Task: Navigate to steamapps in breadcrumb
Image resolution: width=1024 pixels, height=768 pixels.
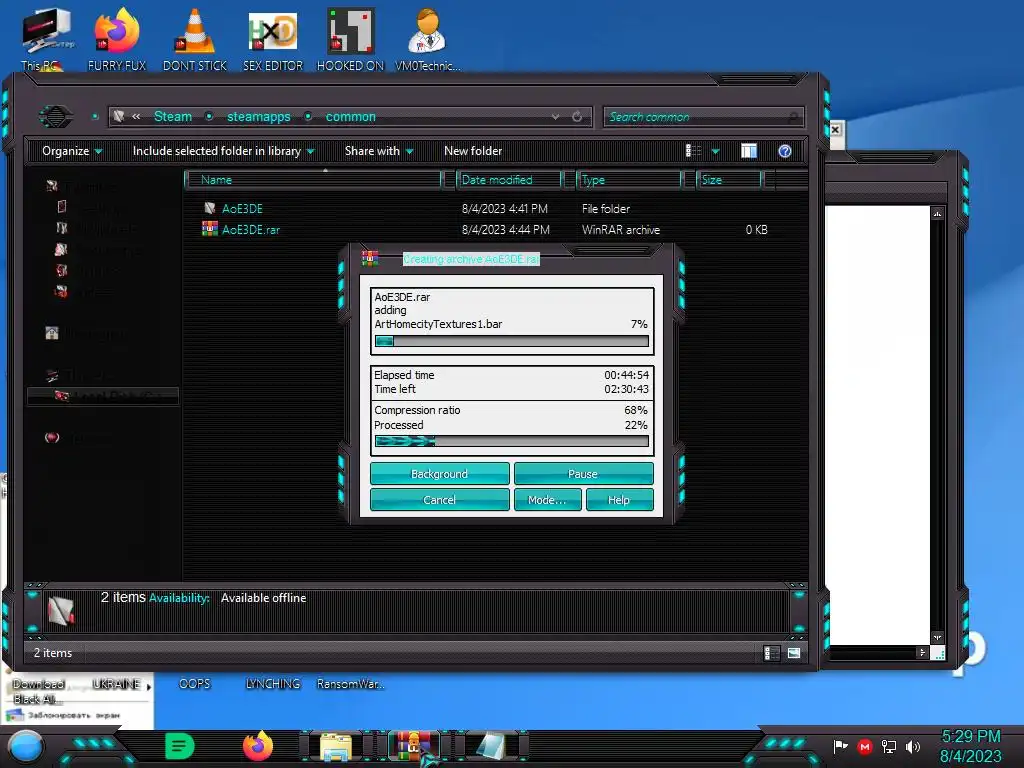Action: [x=259, y=116]
